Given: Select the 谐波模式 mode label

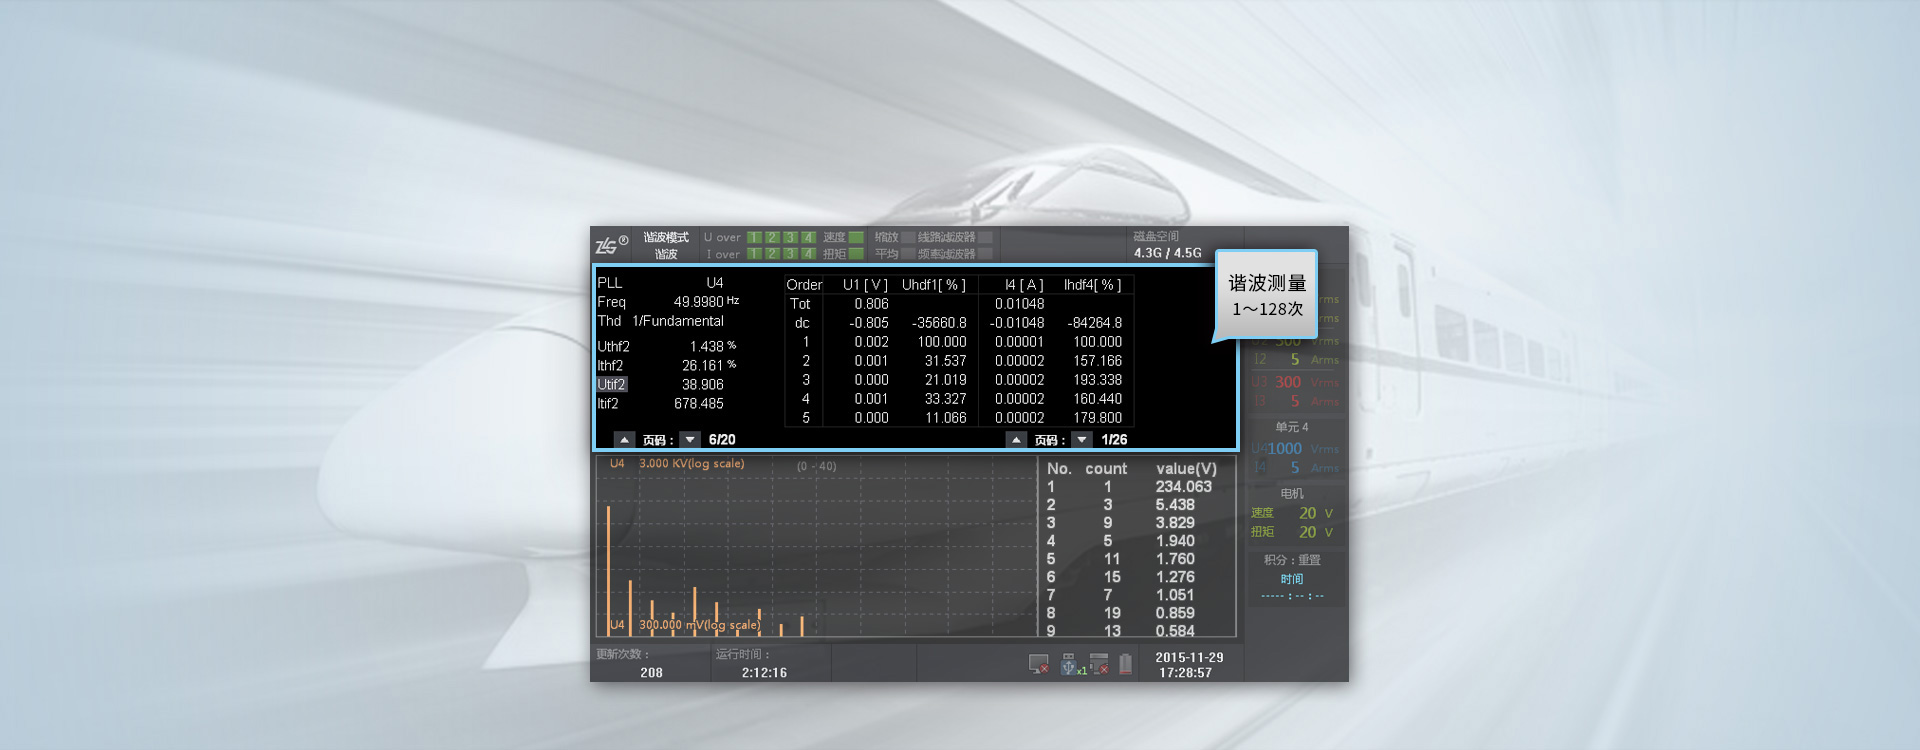Looking at the screenshot, I should pos(666,238).
